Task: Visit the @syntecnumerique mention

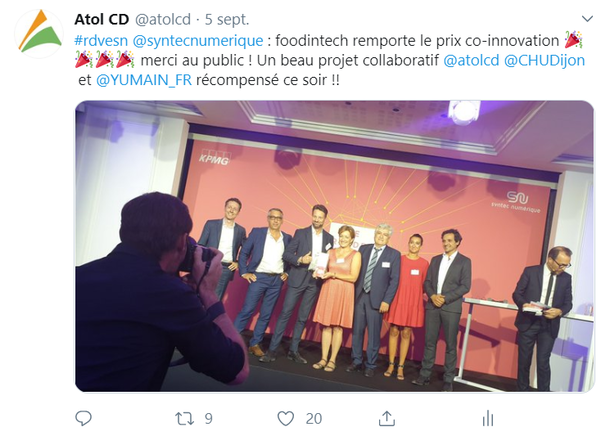Action: (x=198, y=40)
